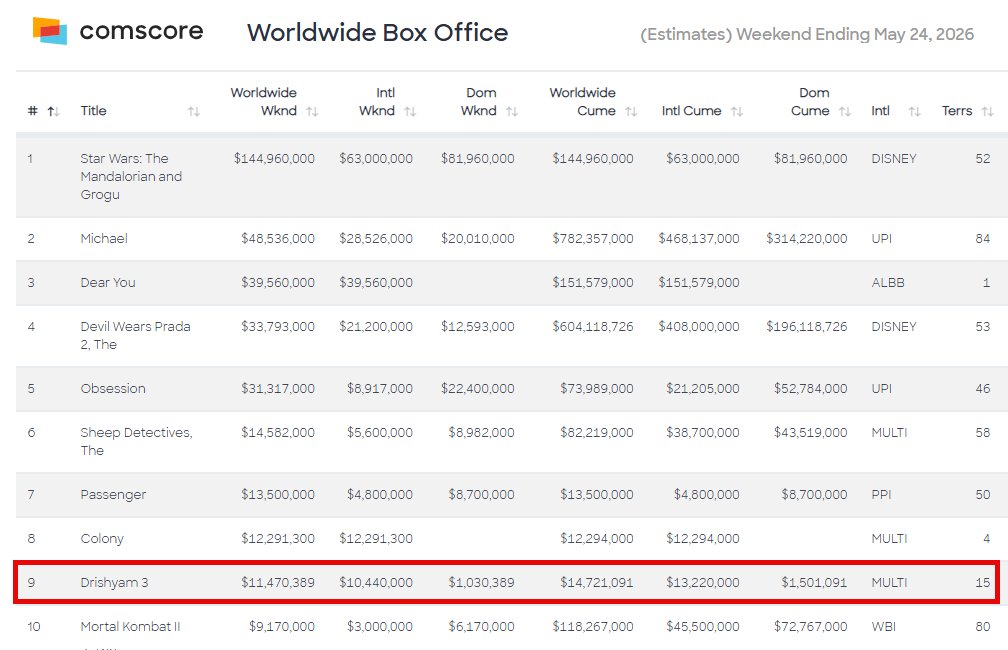Select the Passenger title cell
This screenshot has width=1008, height=650.
pyautogui.click(x=113, y=494)
